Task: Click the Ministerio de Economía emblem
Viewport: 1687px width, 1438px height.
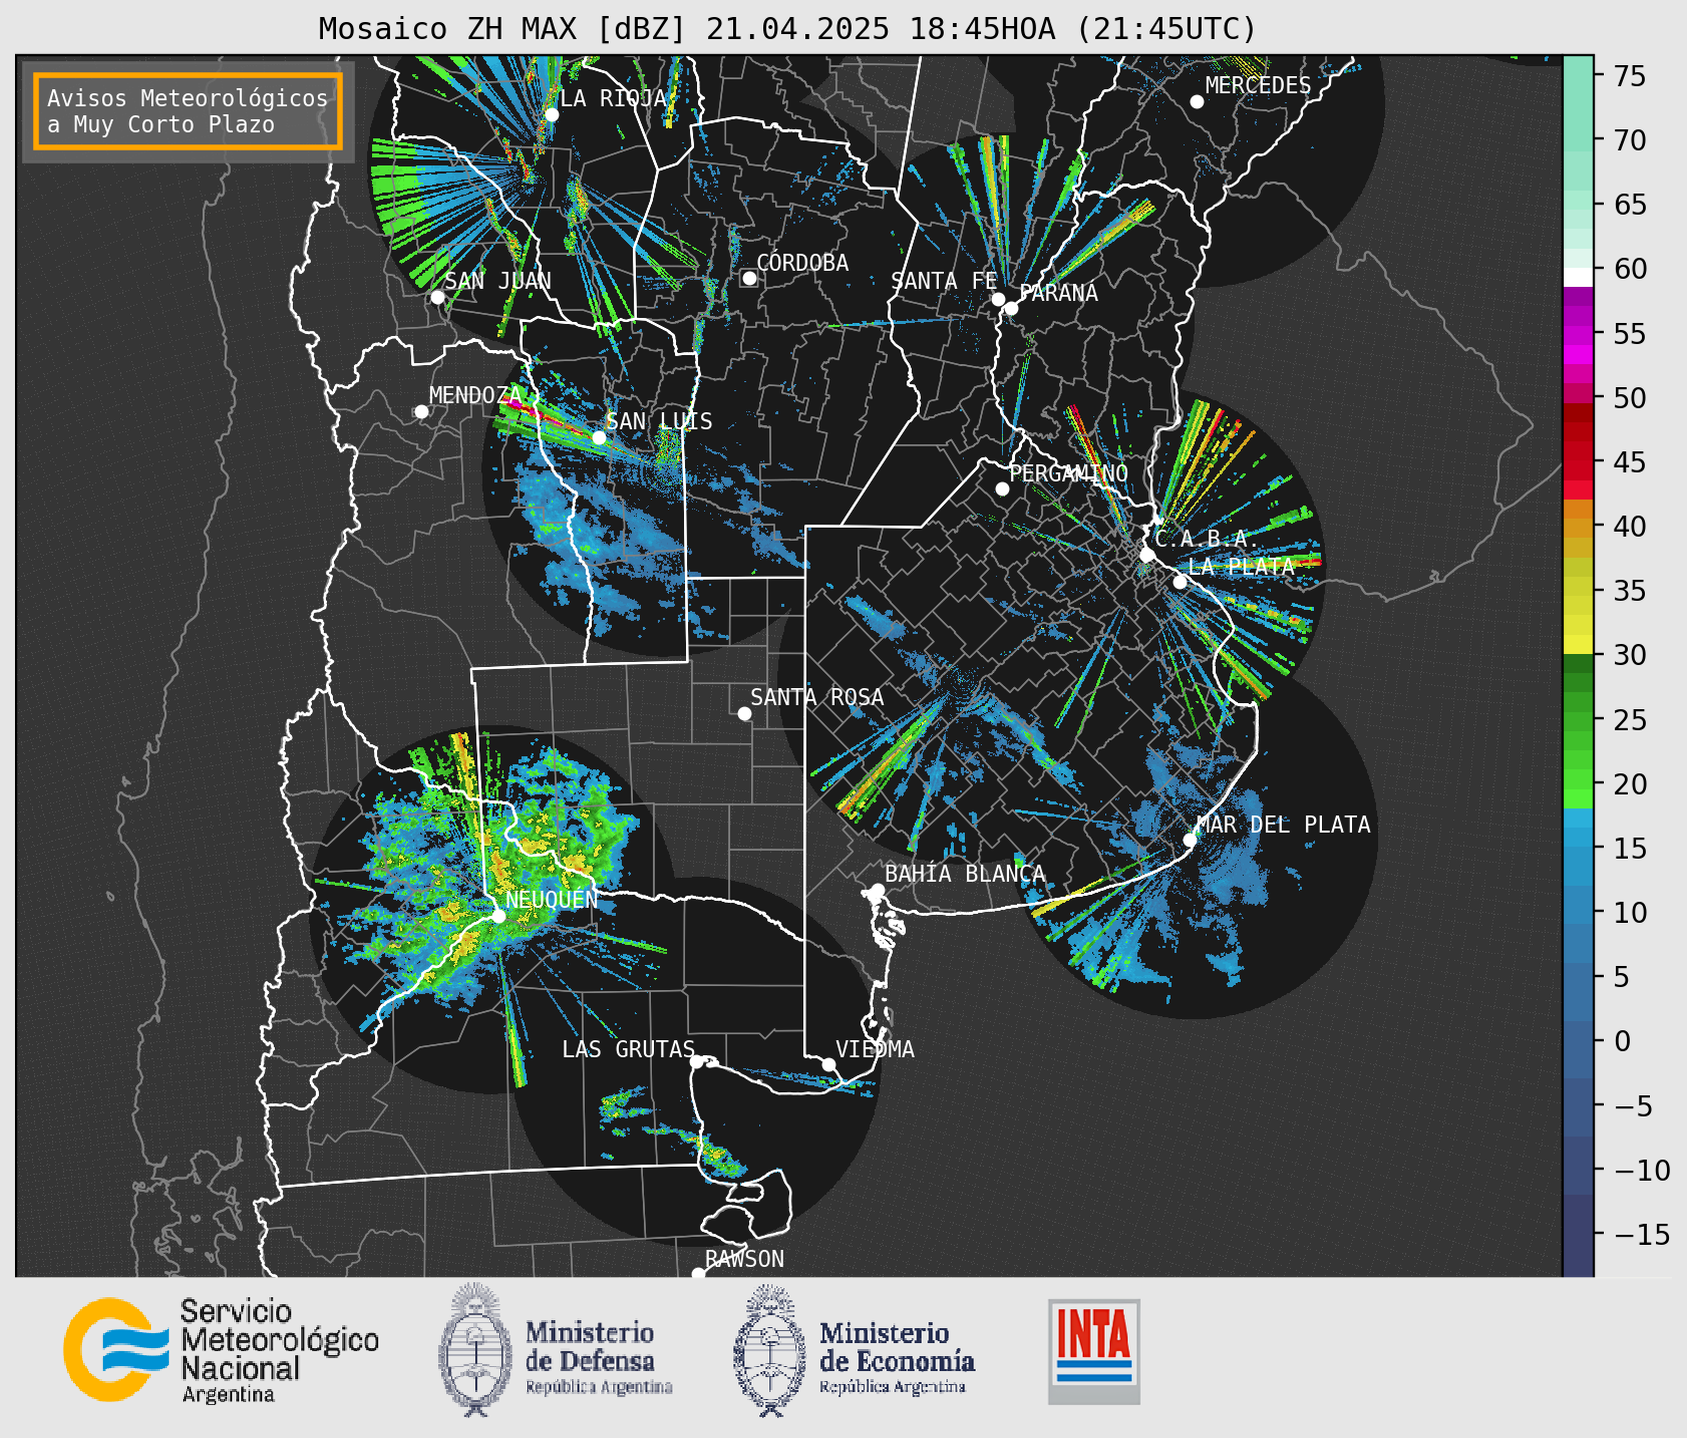Action: (x=769, y=1350)
